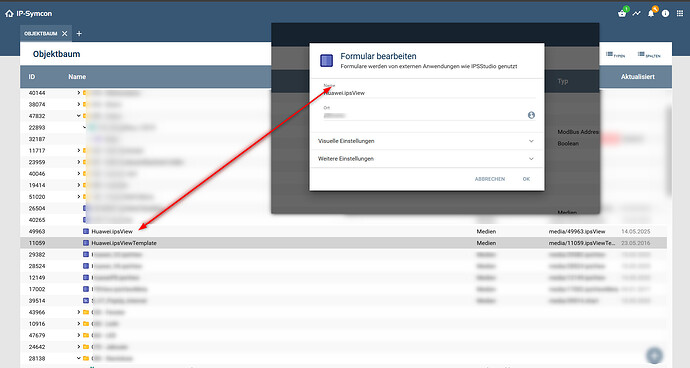This screenshot has width=690, height=368.
Task: Click the Abbrechen button
Action: 490,179
